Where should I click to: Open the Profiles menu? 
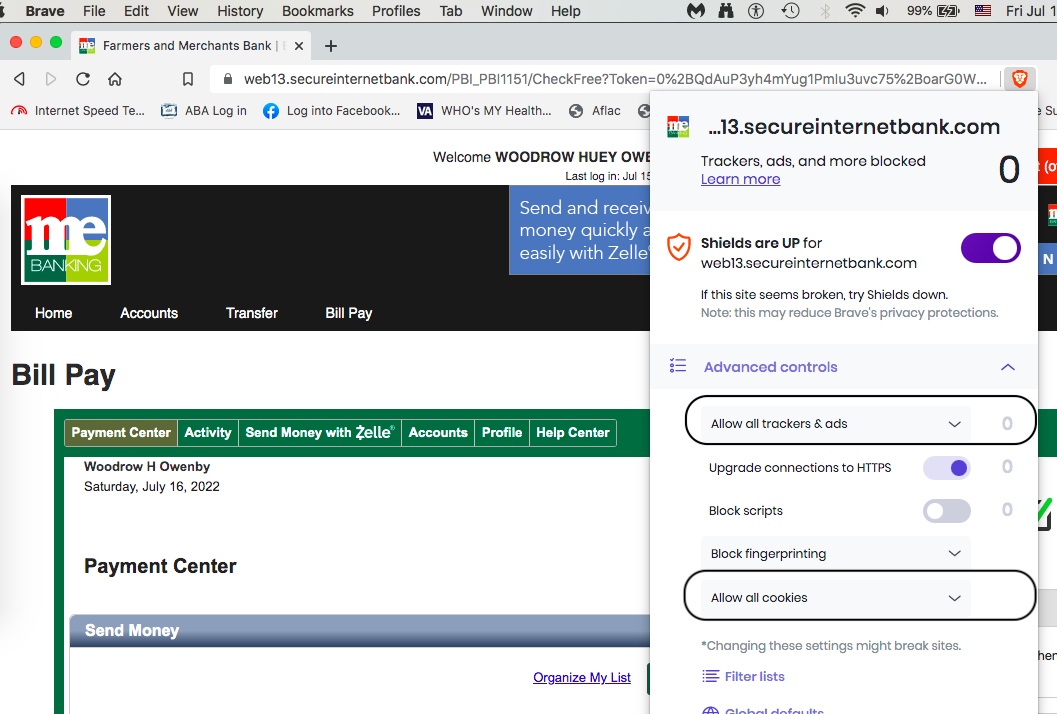click(x=396, y=11)
